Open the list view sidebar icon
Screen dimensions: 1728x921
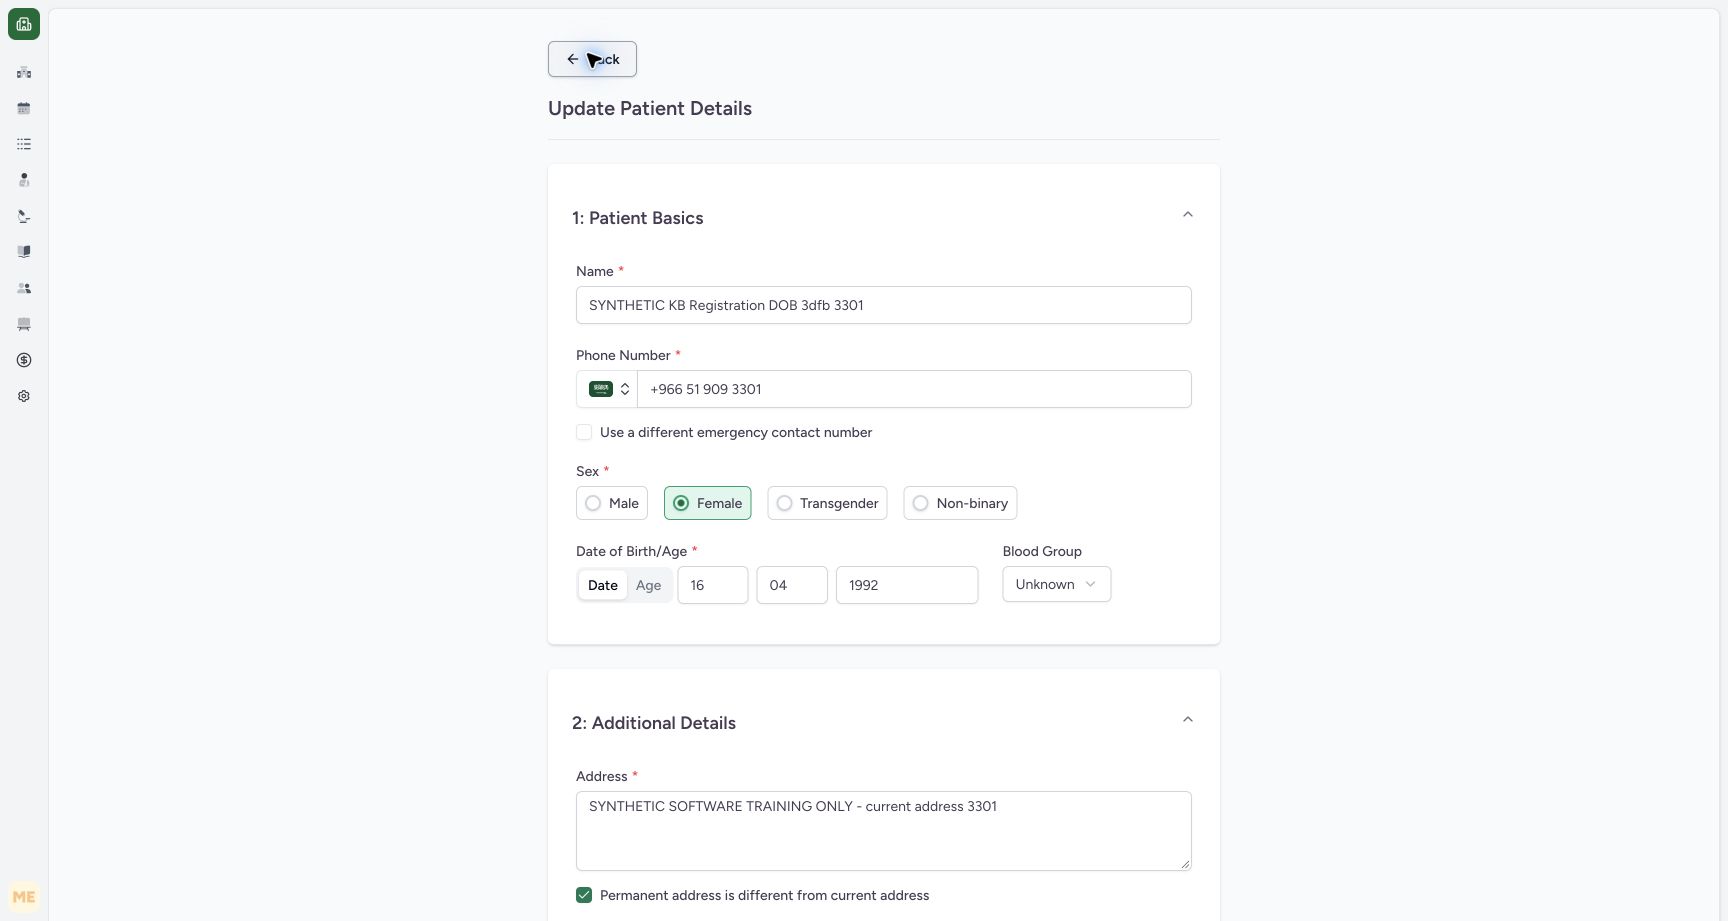pos(24,144)
